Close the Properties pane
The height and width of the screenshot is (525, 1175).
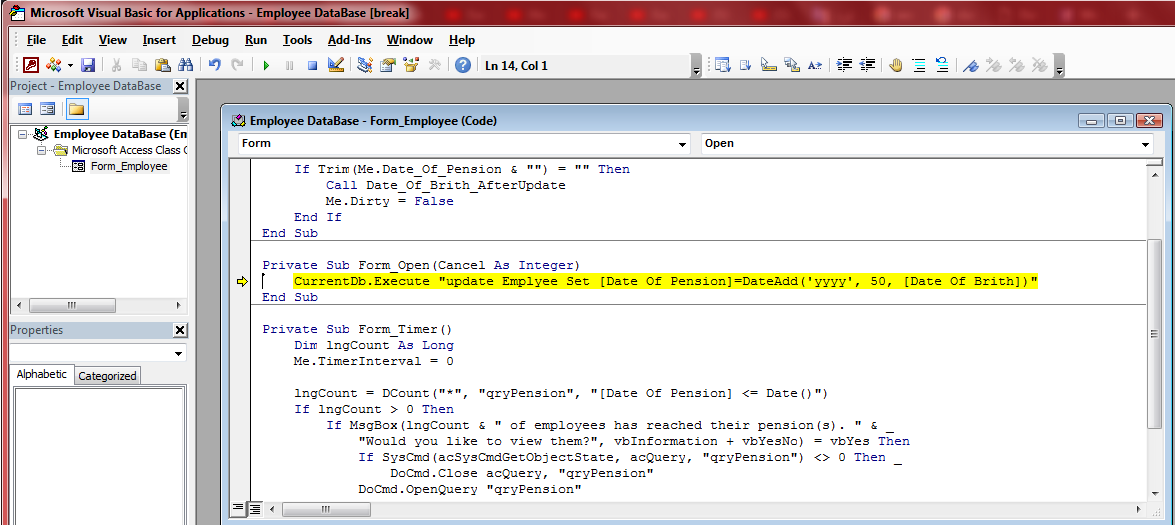[x=180, y=330]
